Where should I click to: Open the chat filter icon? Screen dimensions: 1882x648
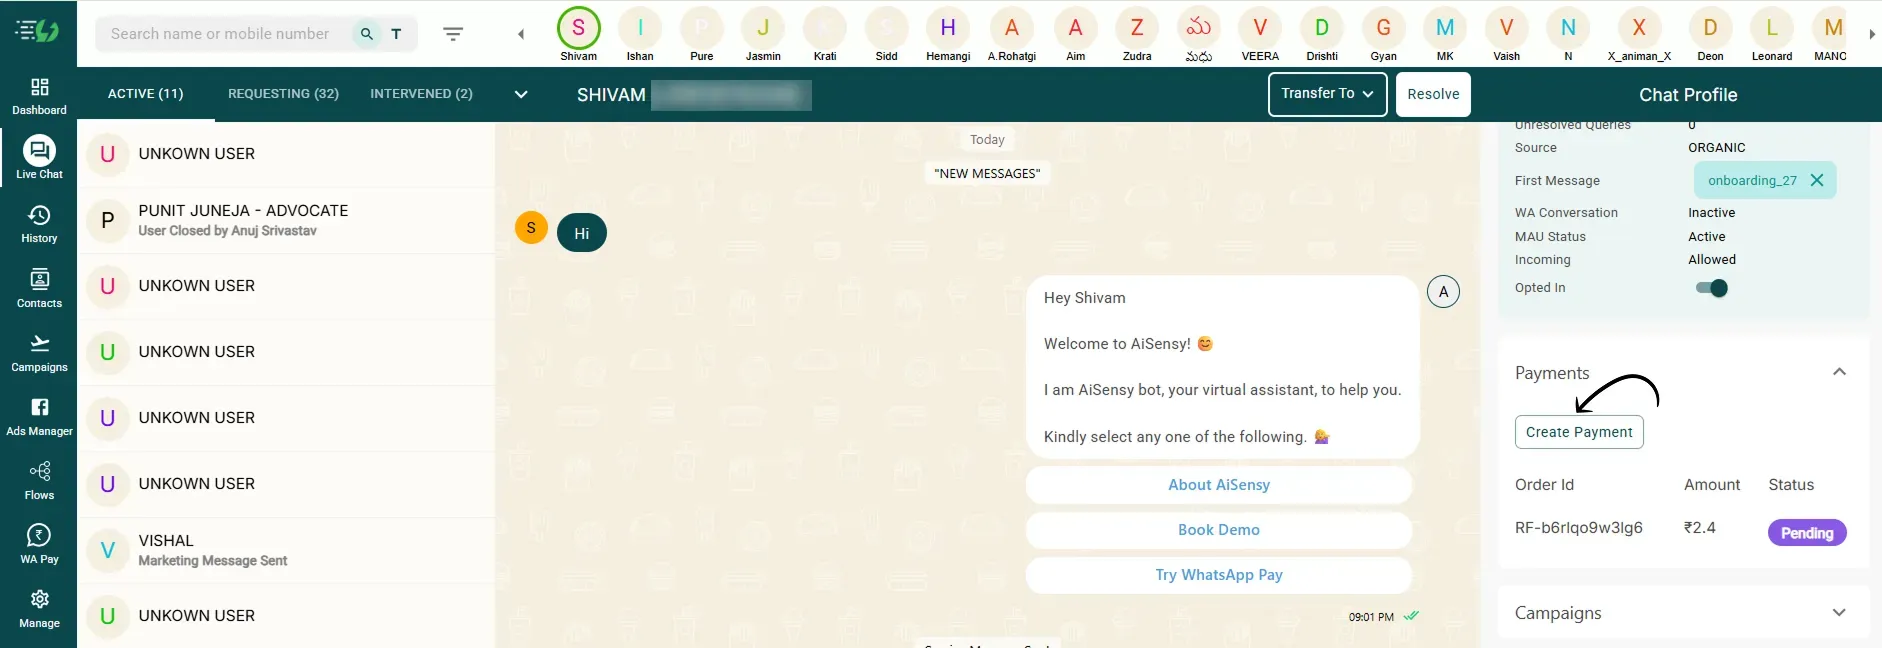pos(453,34)
